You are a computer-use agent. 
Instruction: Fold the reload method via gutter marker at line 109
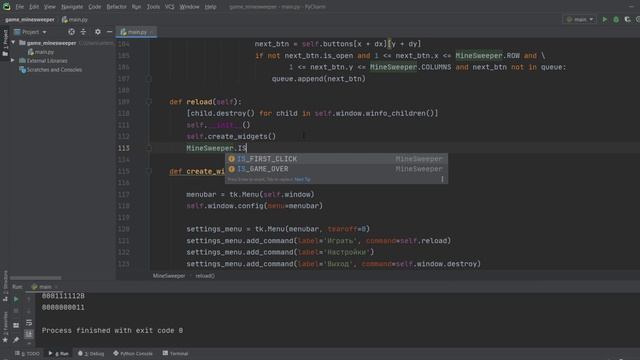(149, 102)
